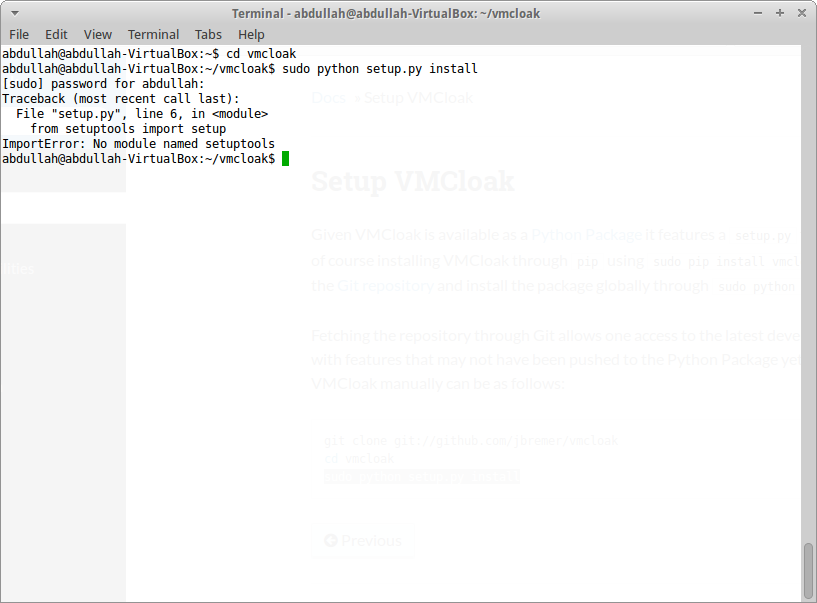Click the window title 'Terminal - abdullah@abdullah-VirtualBox: ~/vmcloak'

386,14
